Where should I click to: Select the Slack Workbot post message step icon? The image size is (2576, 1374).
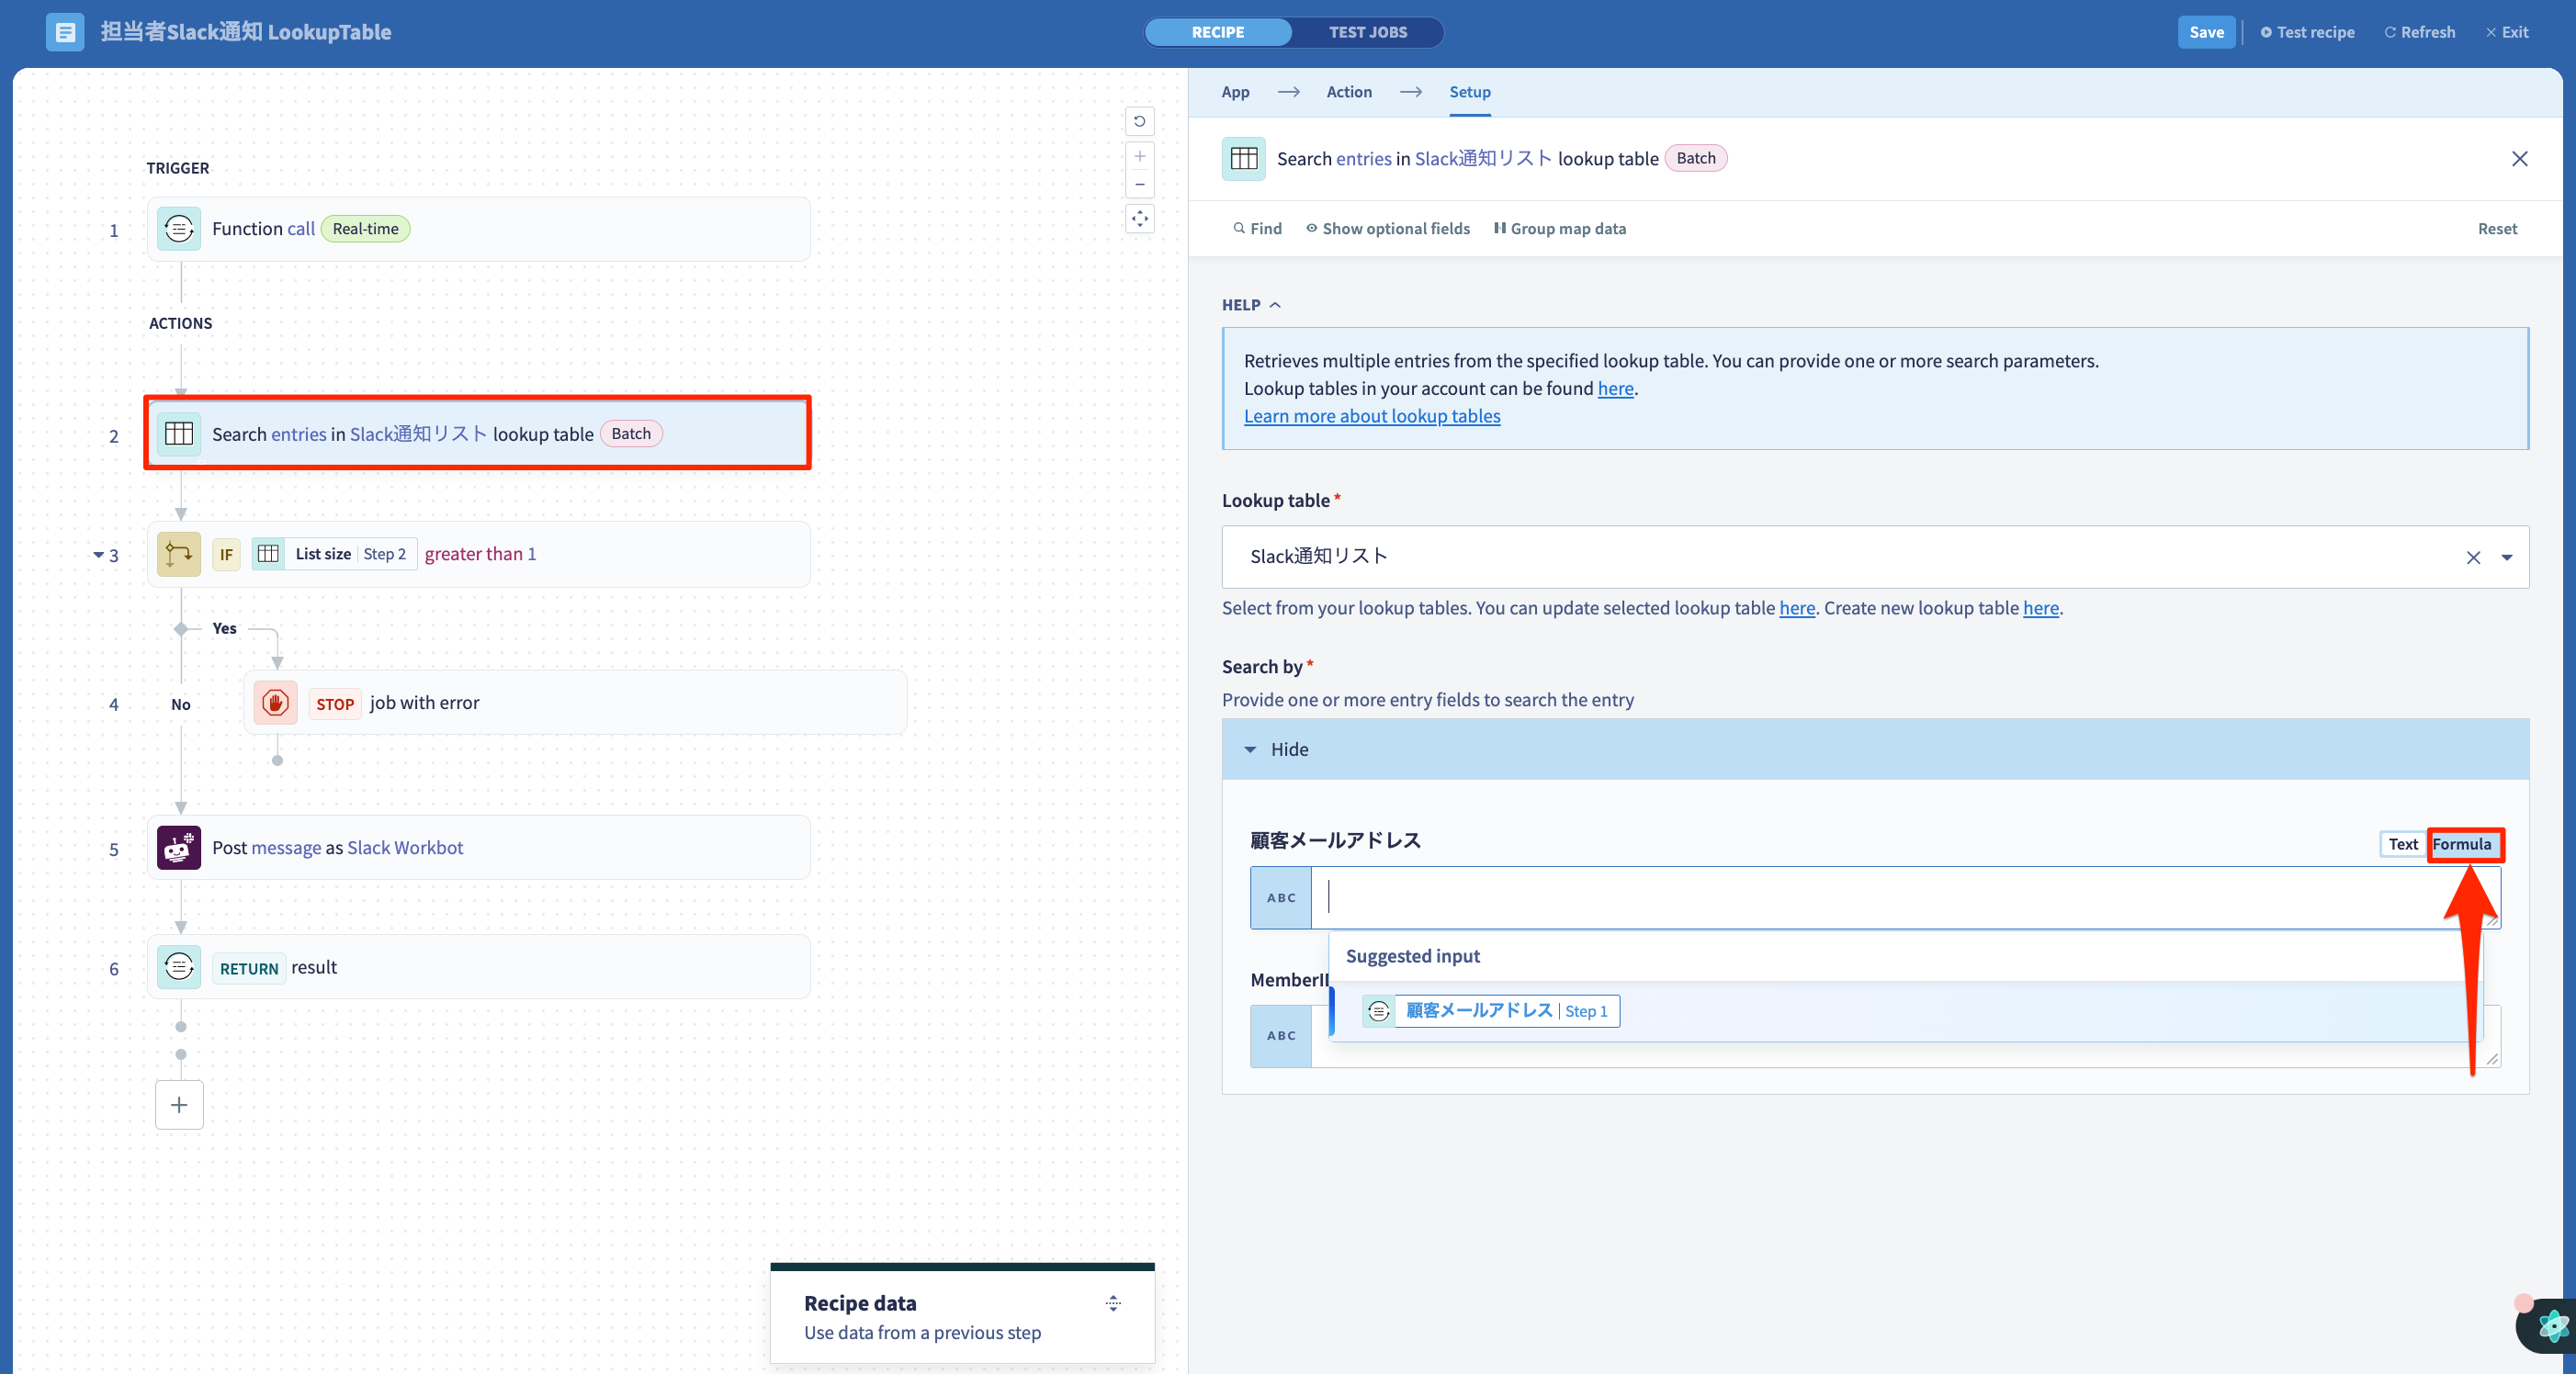[x=179, y=847]
